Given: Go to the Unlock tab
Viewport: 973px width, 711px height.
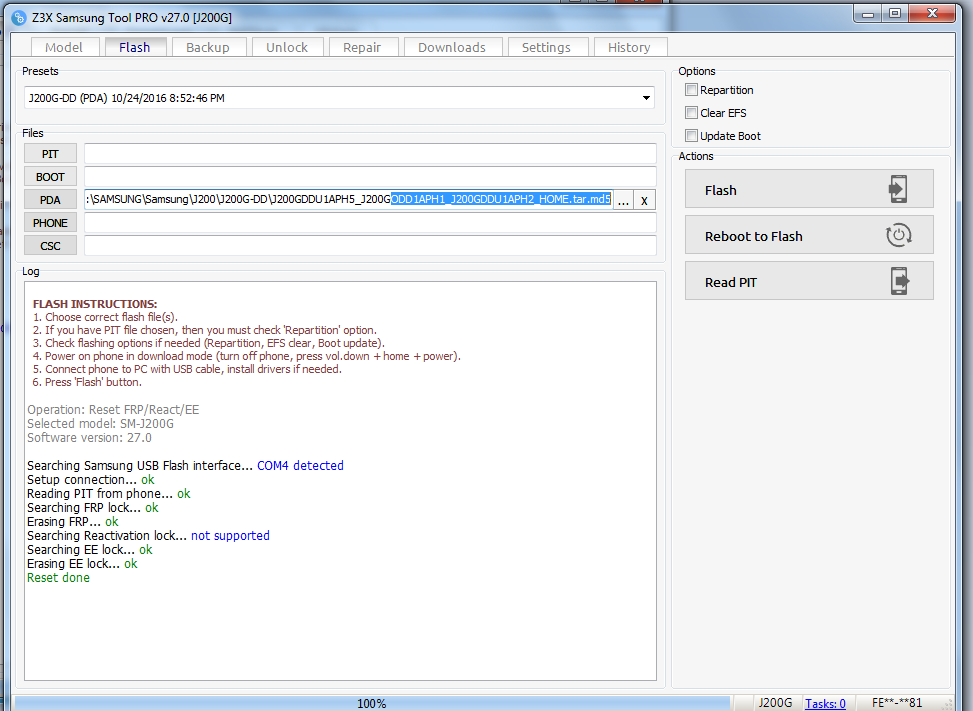Looking at the screenshot, I should click(x=287, y=47).
